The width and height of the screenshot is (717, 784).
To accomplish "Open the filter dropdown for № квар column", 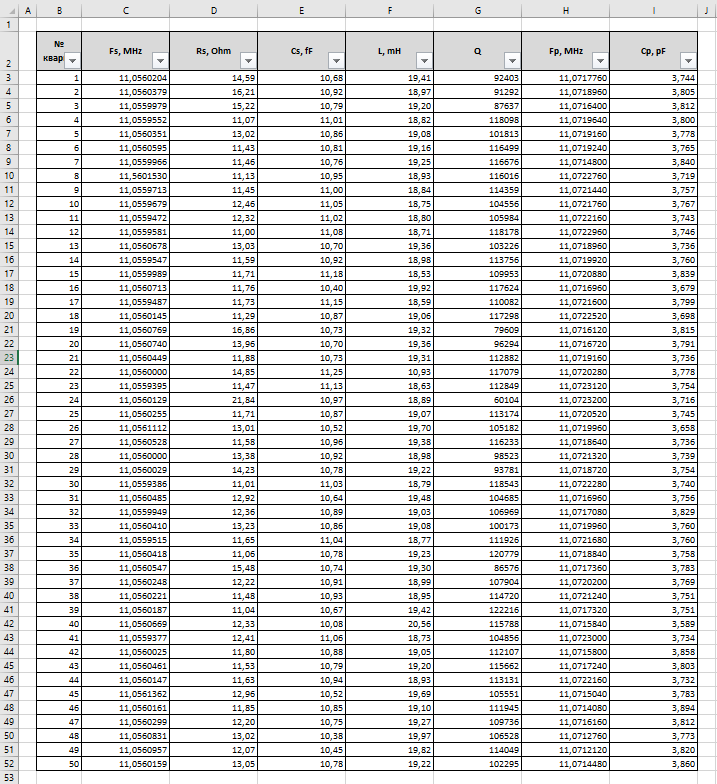I will coord(72,60).
